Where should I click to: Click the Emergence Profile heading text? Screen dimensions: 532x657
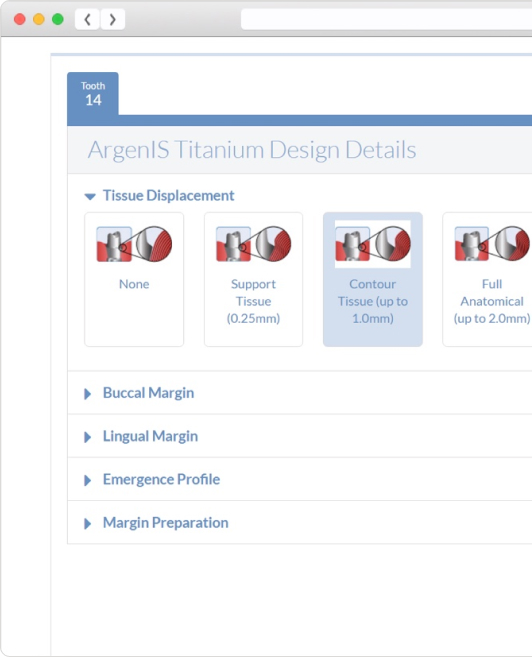161,479
